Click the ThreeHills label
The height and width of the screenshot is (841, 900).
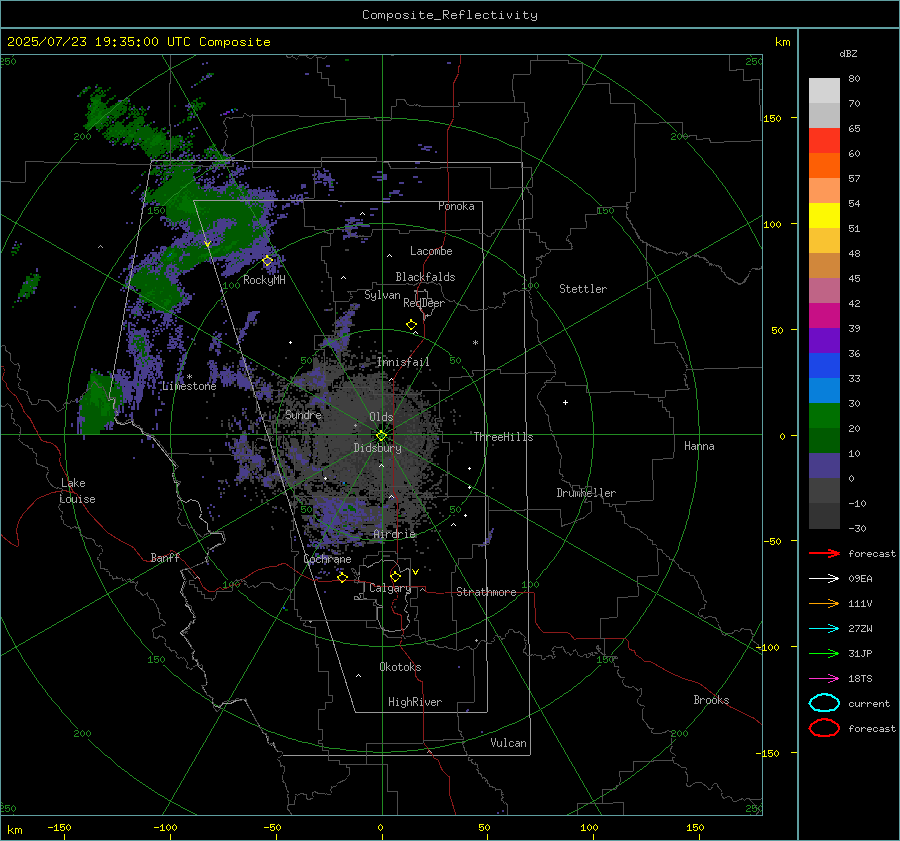pyautogui.click(x=503, y=437)
